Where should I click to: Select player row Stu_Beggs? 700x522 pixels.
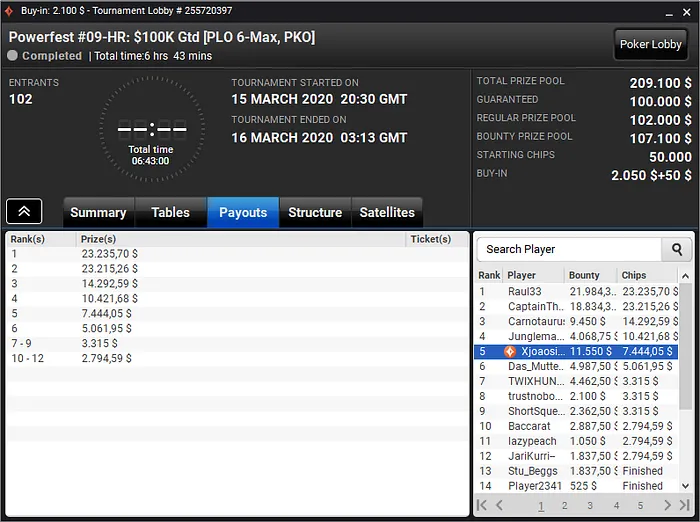click(x=576, y=471)
